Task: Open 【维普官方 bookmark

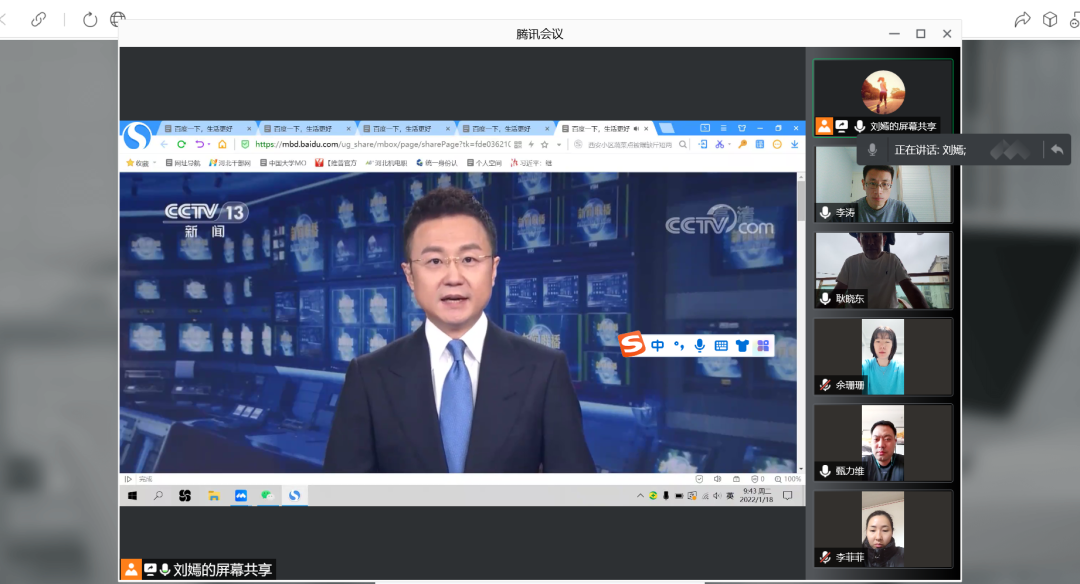Action: pos(336,163)
